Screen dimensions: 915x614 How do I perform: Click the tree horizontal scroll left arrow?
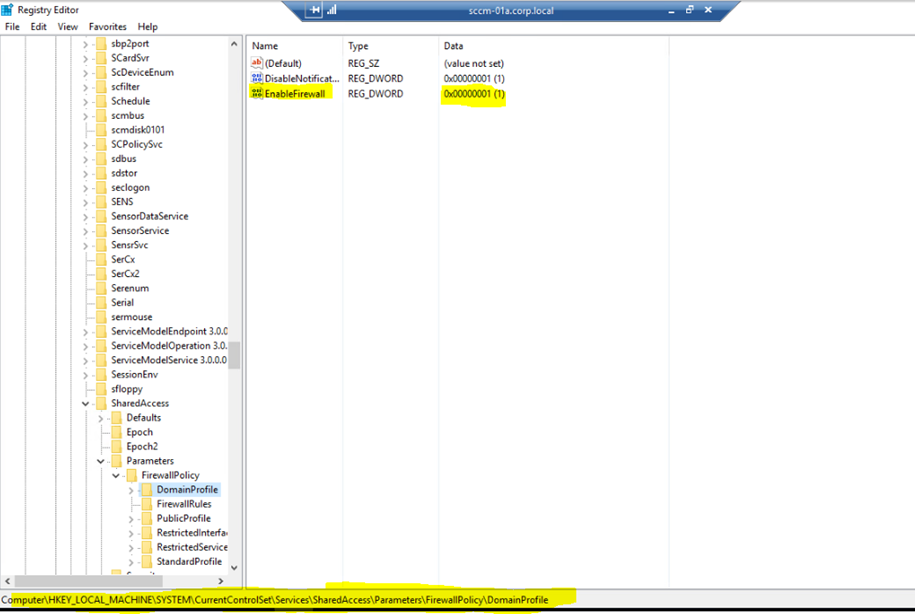point(8,581)
